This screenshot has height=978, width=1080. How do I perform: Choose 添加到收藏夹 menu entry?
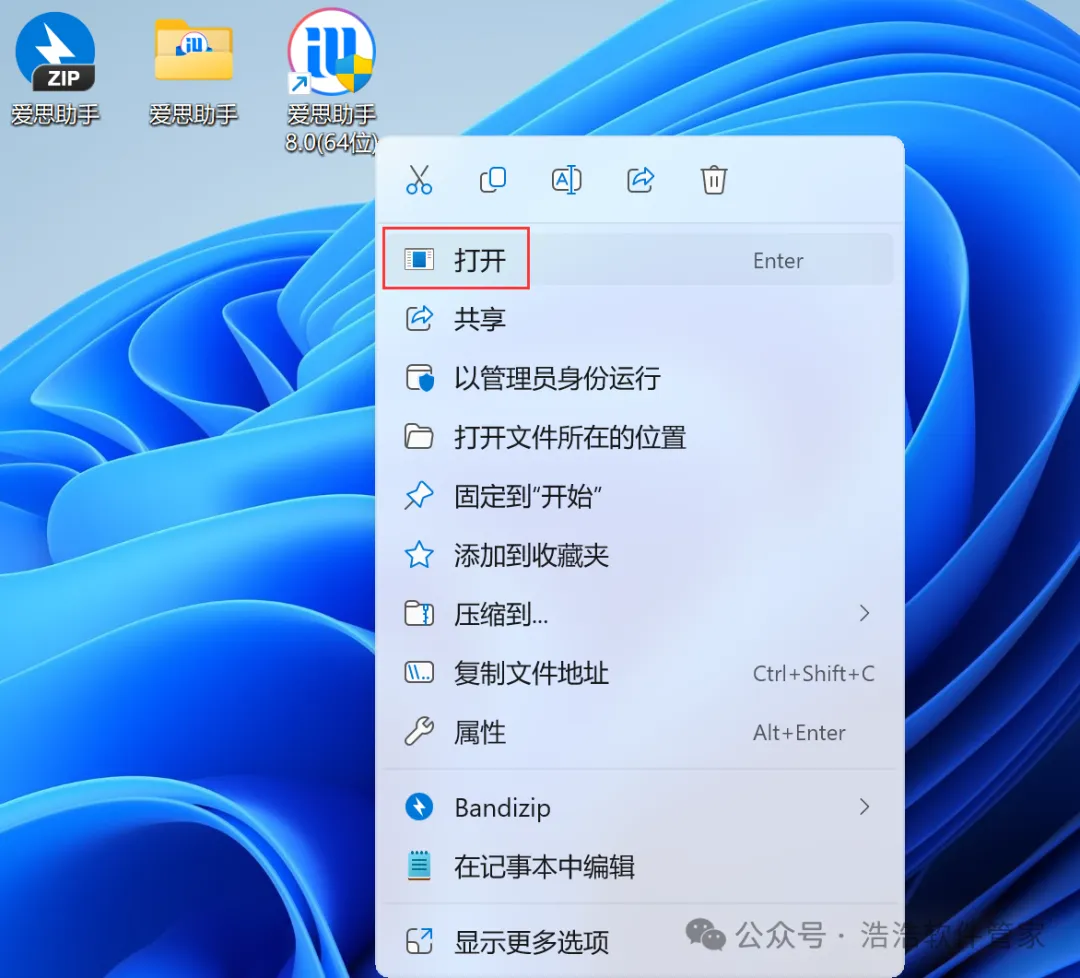pyautogui.click(x=638, y=555)
